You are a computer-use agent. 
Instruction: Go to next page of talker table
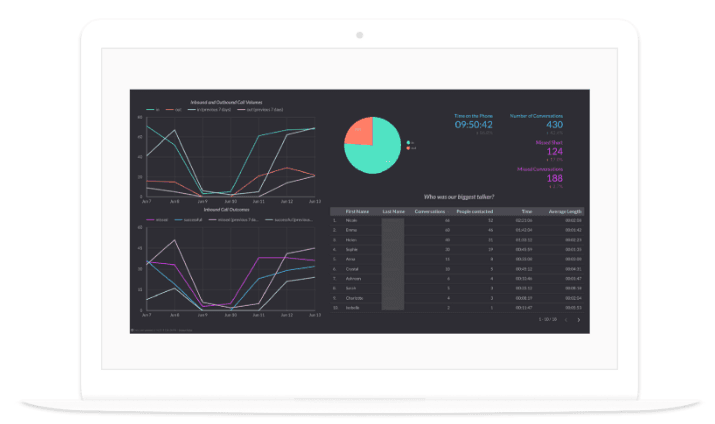(578, 319)
